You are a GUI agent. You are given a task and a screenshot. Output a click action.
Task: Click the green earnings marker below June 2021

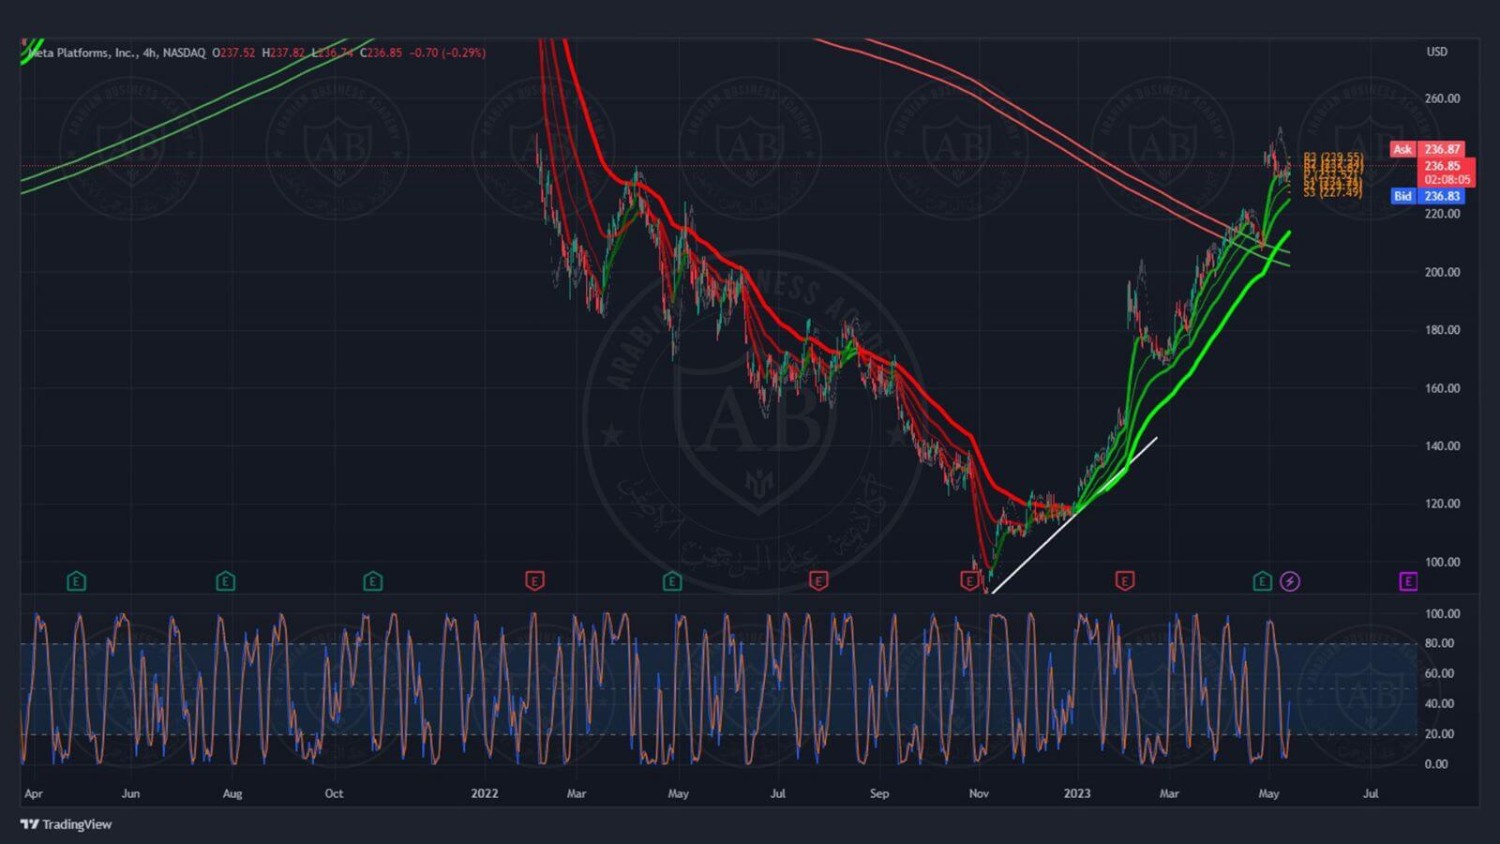[x=76, y=581]
